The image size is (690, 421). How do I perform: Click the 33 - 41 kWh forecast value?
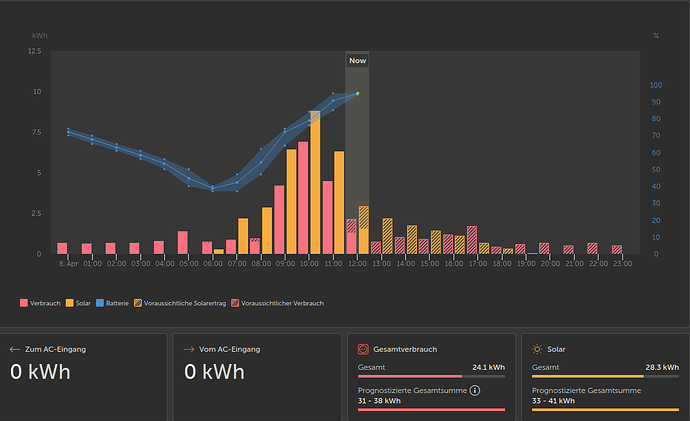553,401
